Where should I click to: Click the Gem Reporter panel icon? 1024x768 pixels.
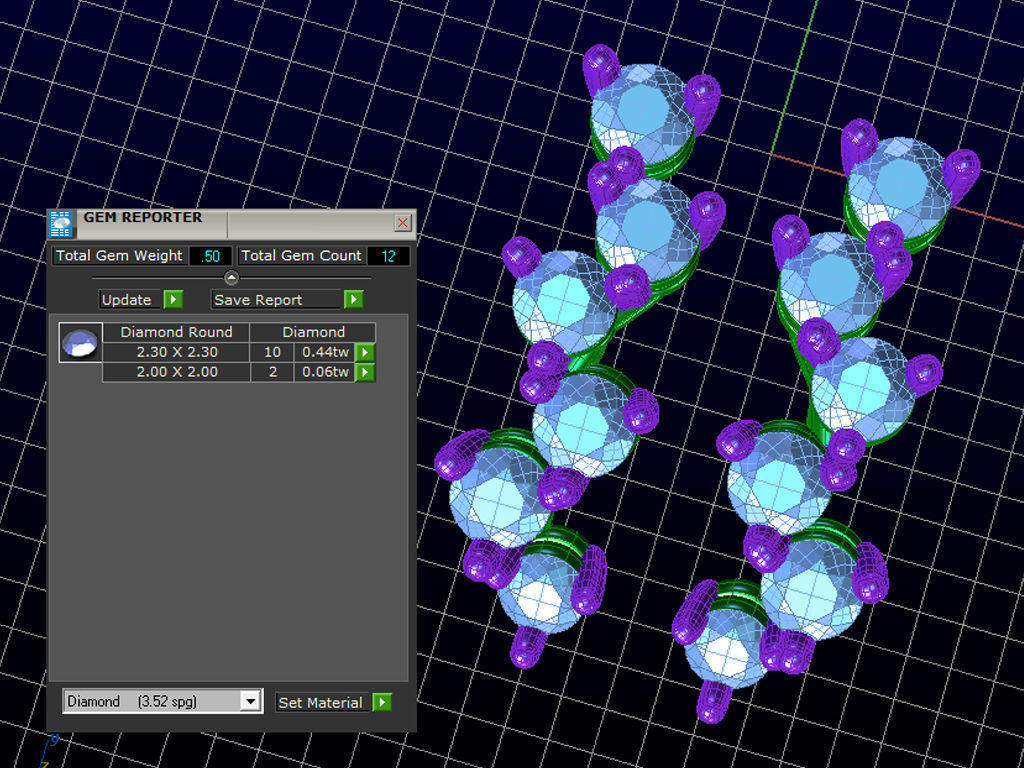coord(61,224)
